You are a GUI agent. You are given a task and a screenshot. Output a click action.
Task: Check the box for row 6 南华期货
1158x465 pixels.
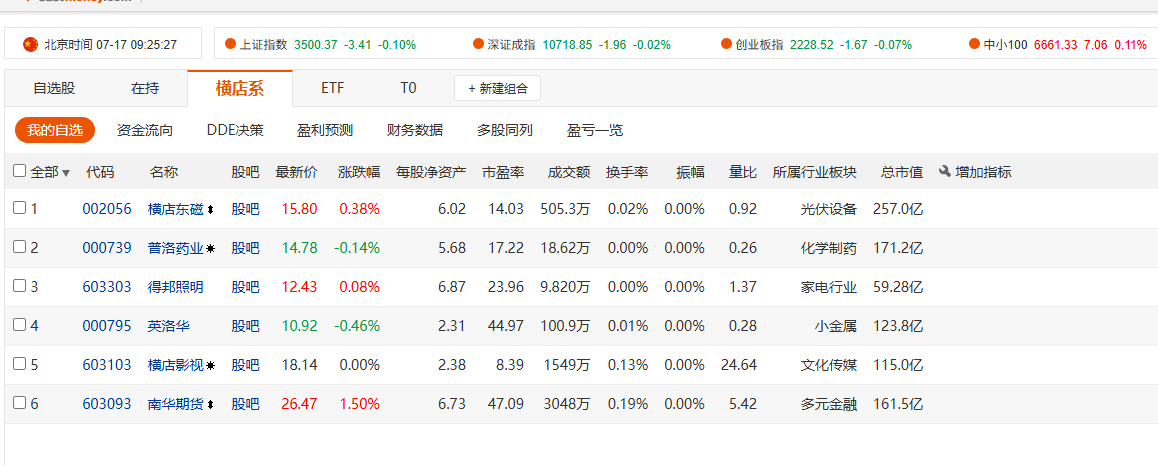20,403
